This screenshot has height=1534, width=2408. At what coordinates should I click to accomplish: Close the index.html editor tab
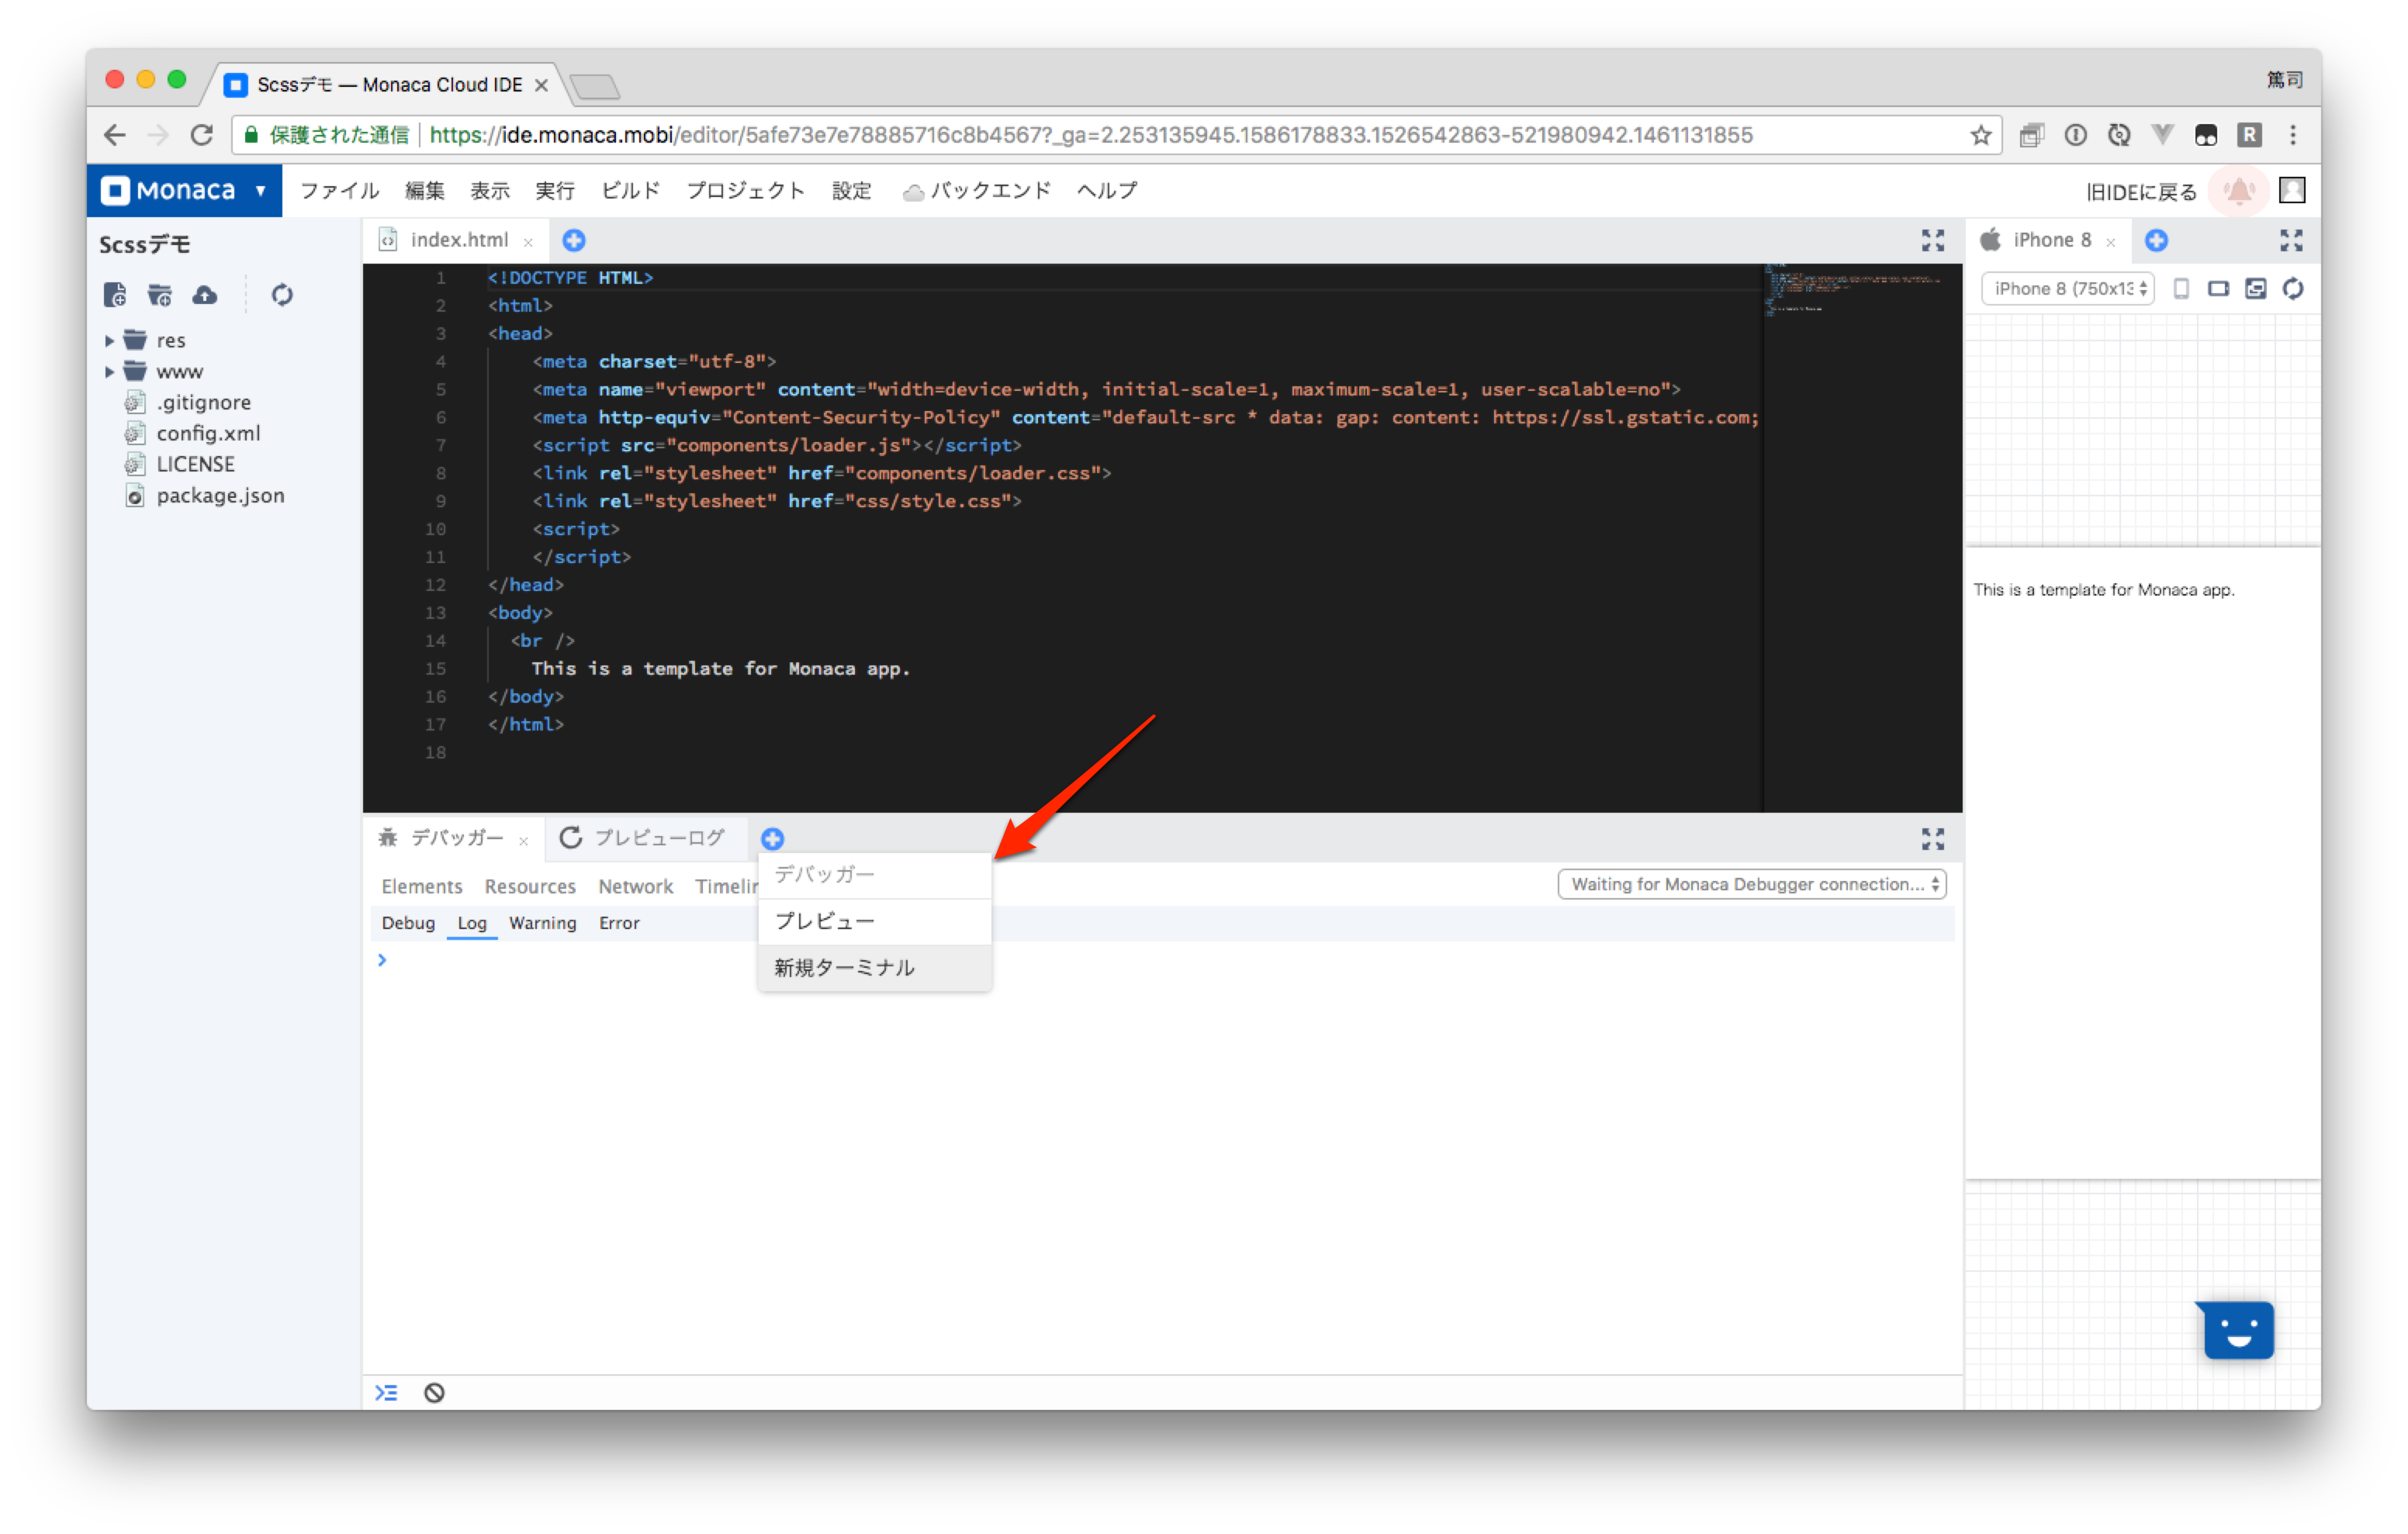528,242
